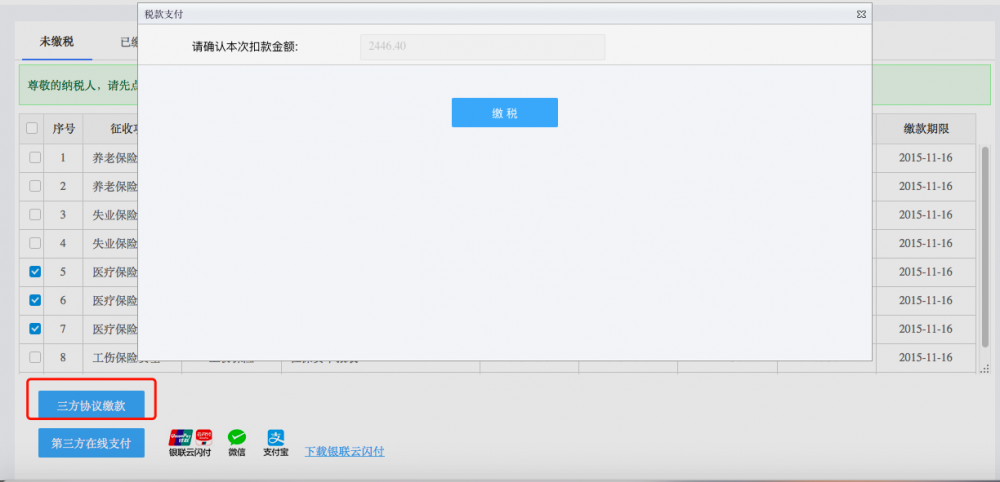The height and width of the screenshot is (482, 1000).
Task: Uncheck the checkbox for row 6
Action: pyautogui.click(x=35, y=300)
